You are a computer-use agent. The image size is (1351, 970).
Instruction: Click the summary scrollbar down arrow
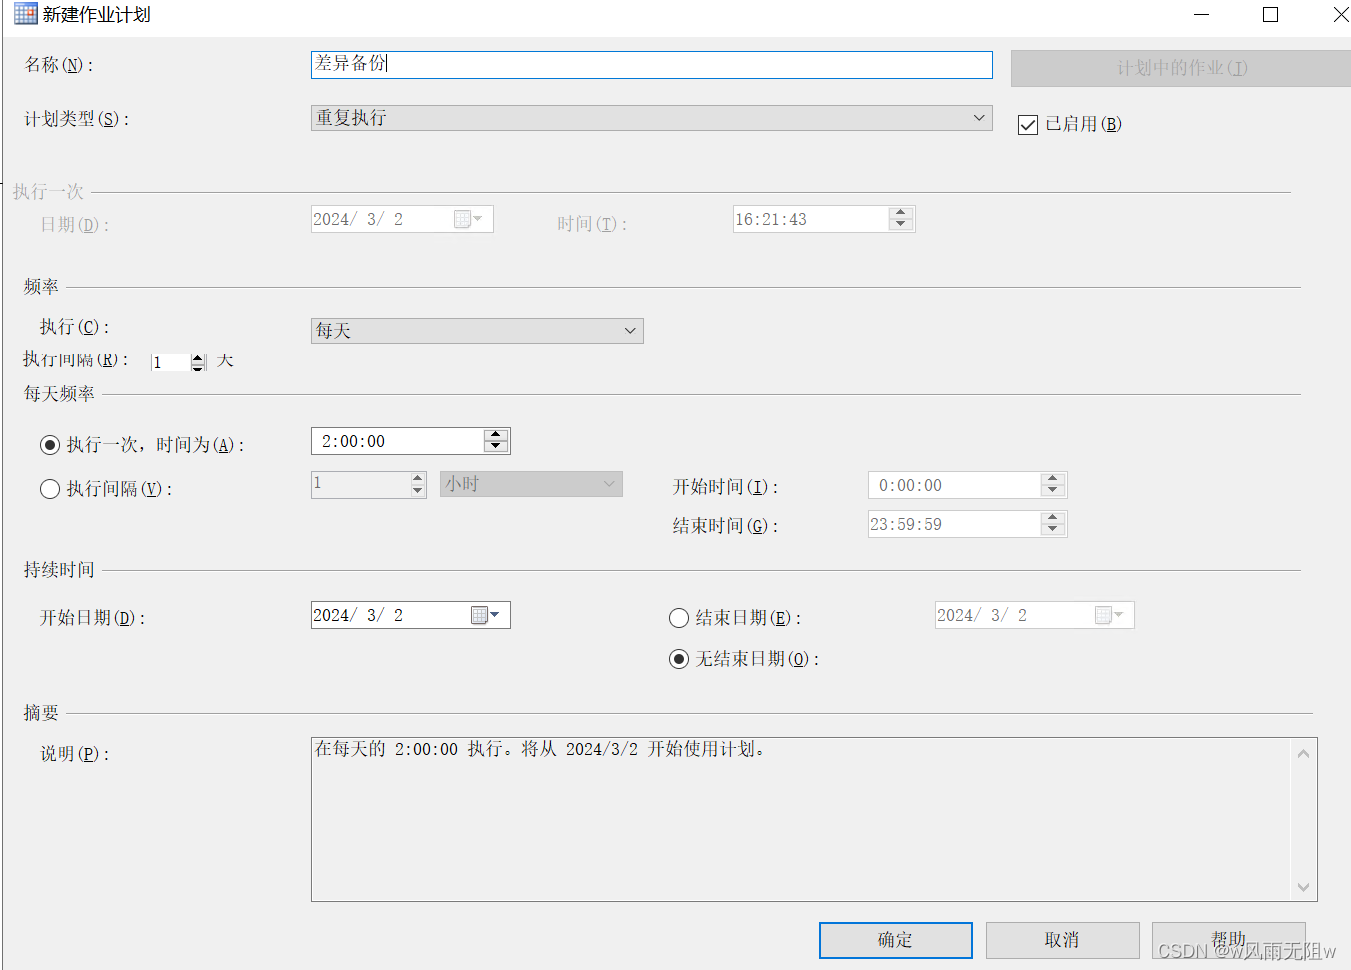pyautogui.click(x=1303, y=886)
